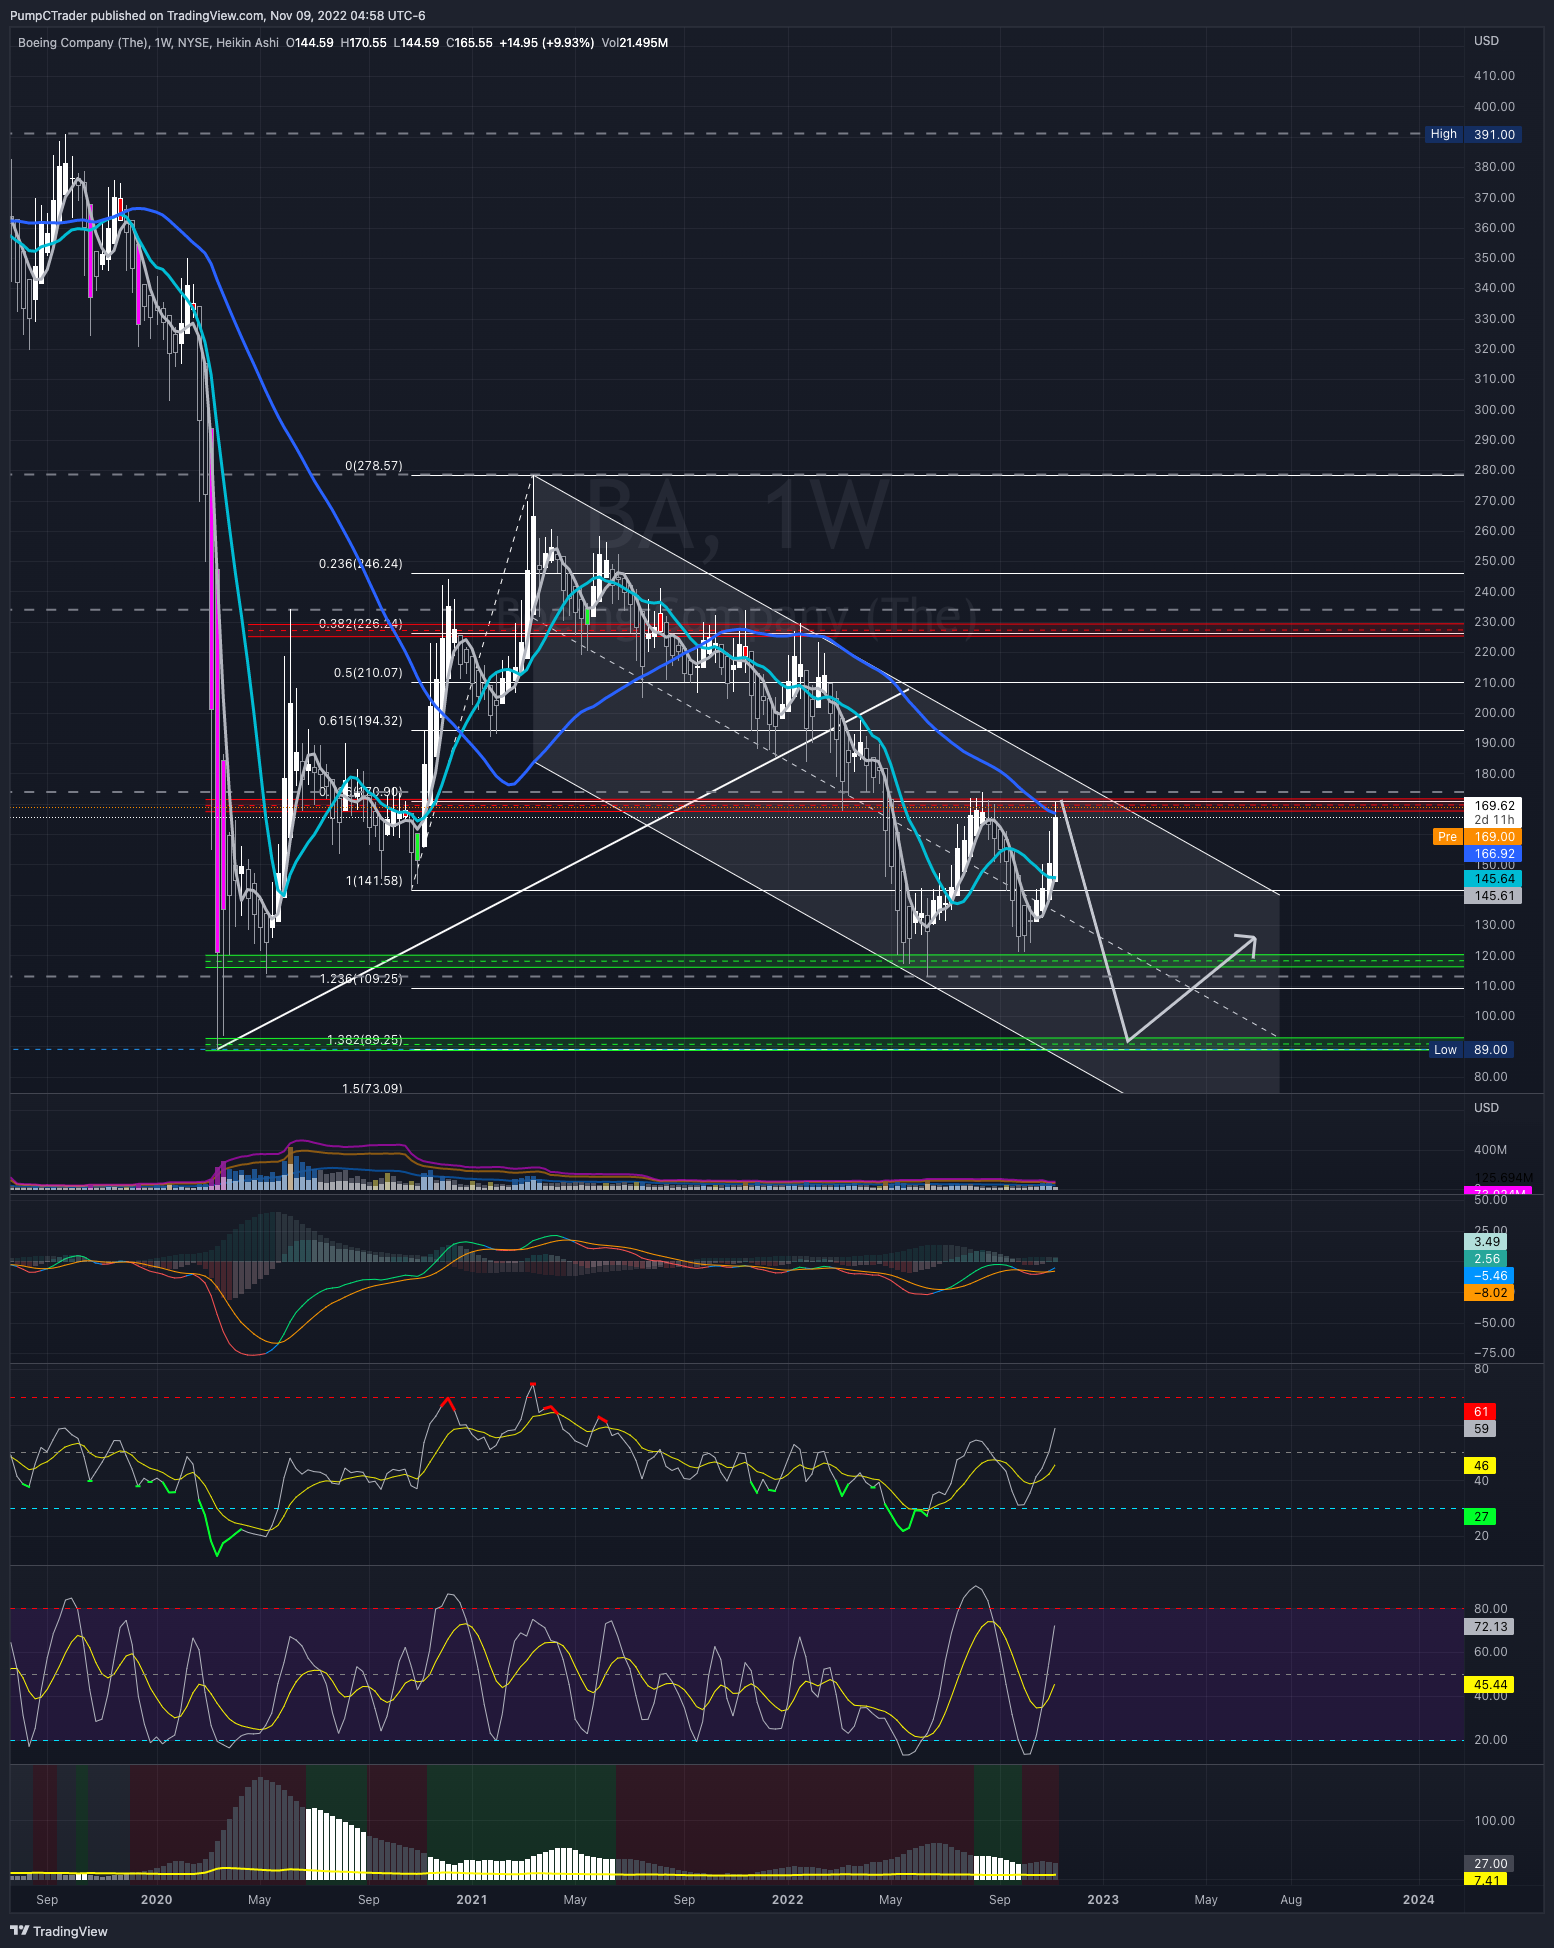Click the Low 89.00 price tag
1554x1948 pixels.
[x=1471, y=1049]
